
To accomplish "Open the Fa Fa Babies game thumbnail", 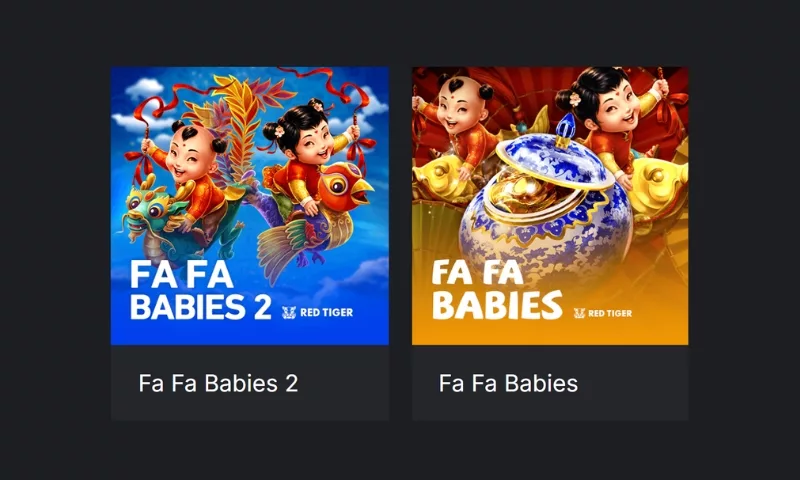I will click(x=550, y=206).
